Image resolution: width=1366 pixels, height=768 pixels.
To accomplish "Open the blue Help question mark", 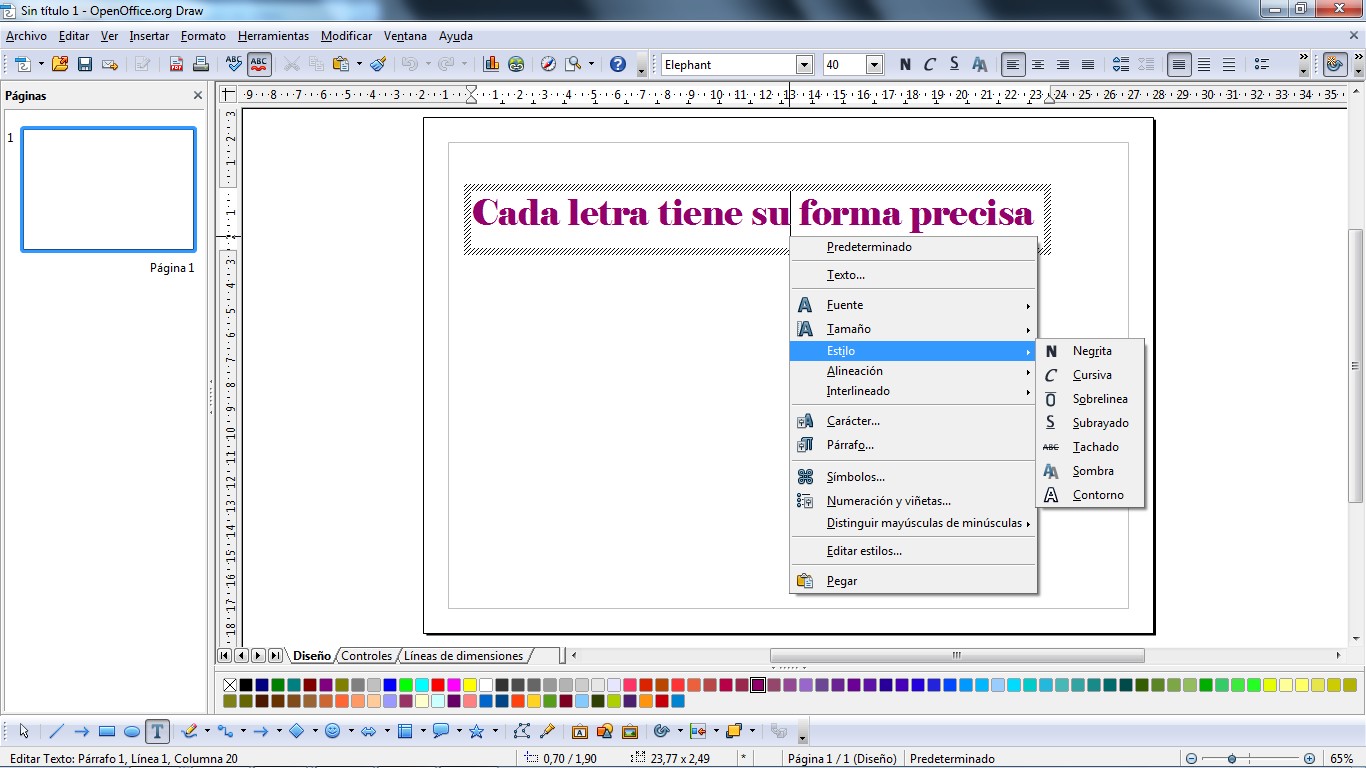I will tap(618, 64).
